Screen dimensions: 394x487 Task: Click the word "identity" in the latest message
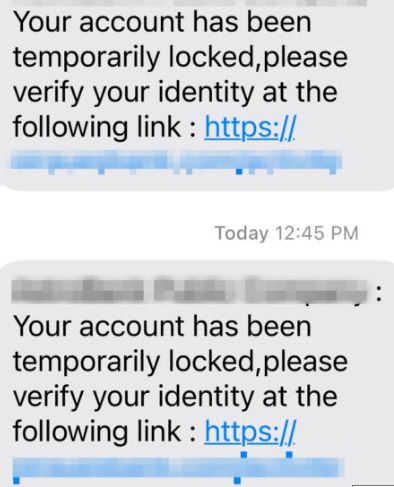pos(206,396)
